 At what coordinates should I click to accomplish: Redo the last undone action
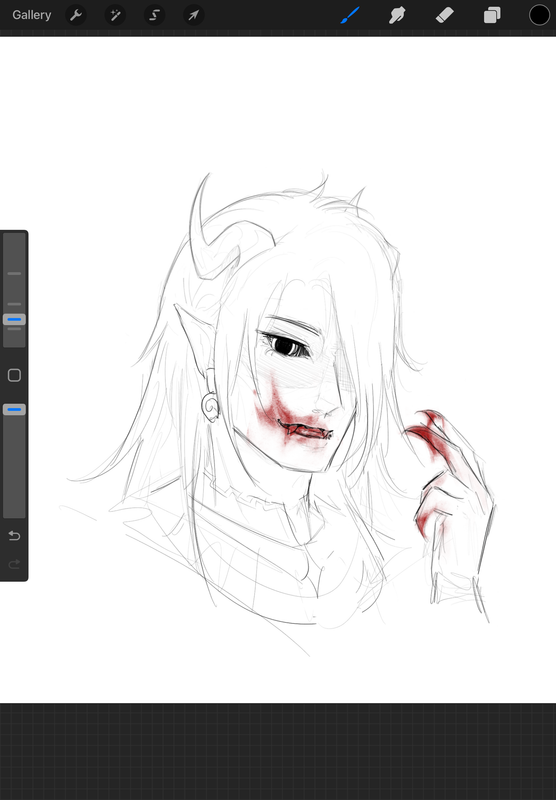click(14, 564)
